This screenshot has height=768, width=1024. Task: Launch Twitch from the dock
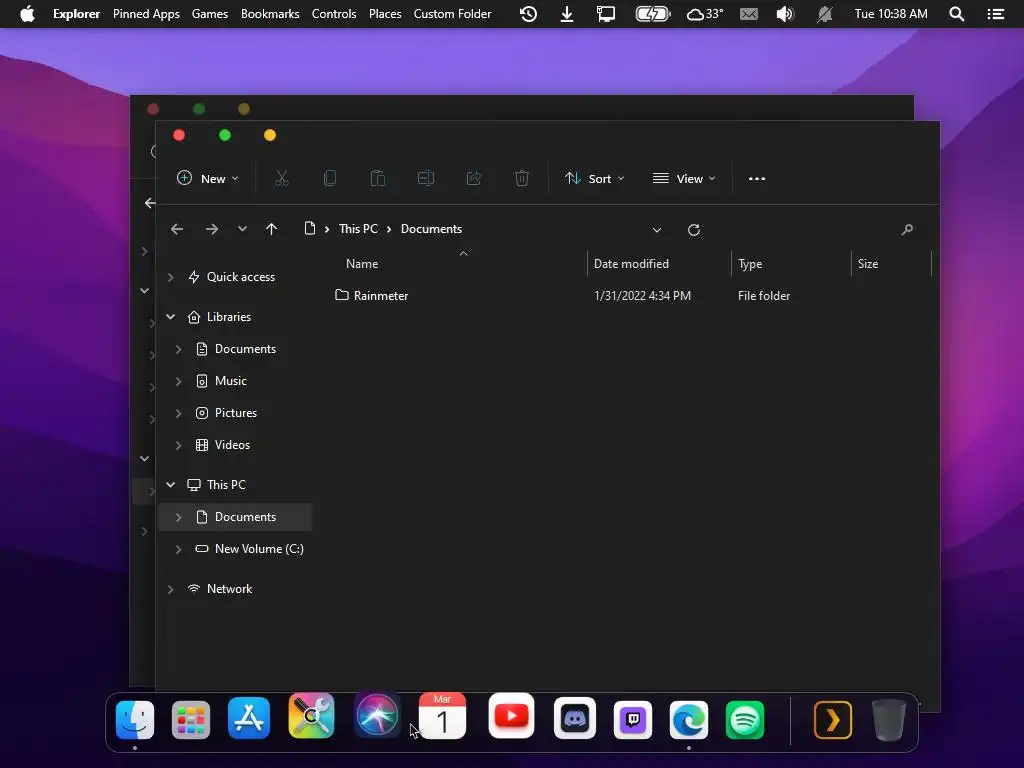tap(632, 720)
